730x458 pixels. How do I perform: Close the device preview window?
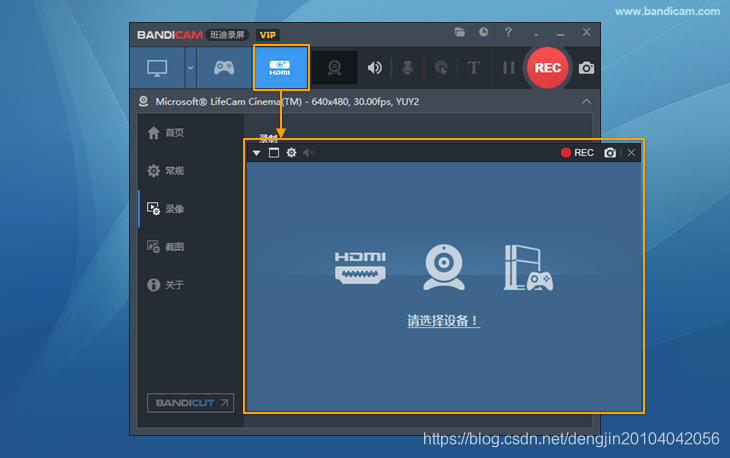[631, 153]
